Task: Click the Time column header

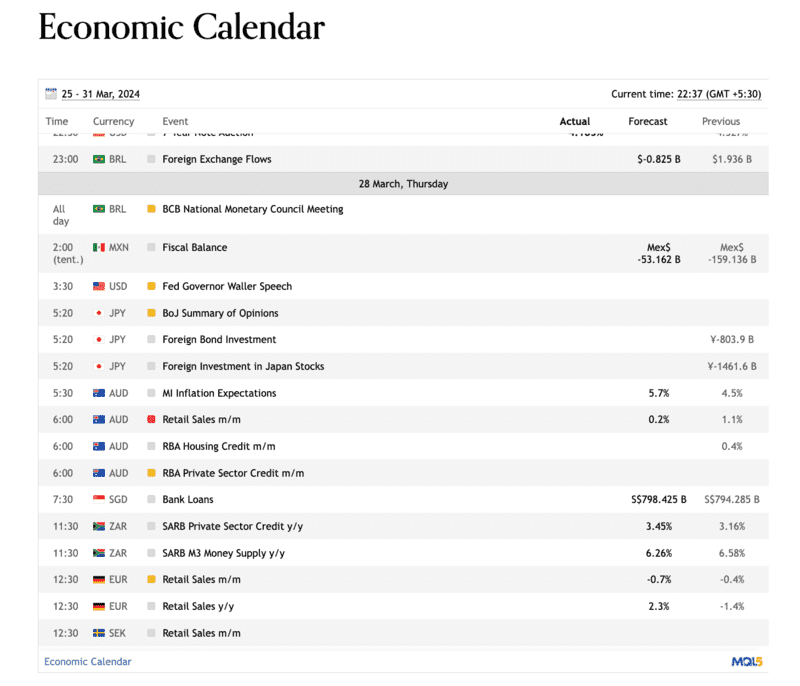Action: pyautogui.click(x=57, y=121)
